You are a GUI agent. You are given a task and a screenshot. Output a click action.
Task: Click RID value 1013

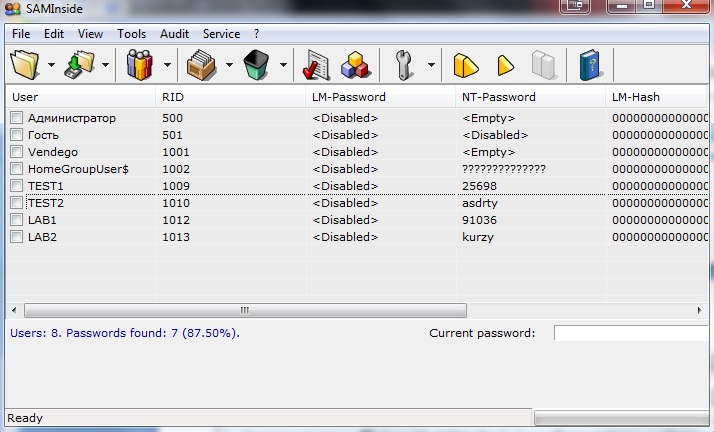pos(176,237)
